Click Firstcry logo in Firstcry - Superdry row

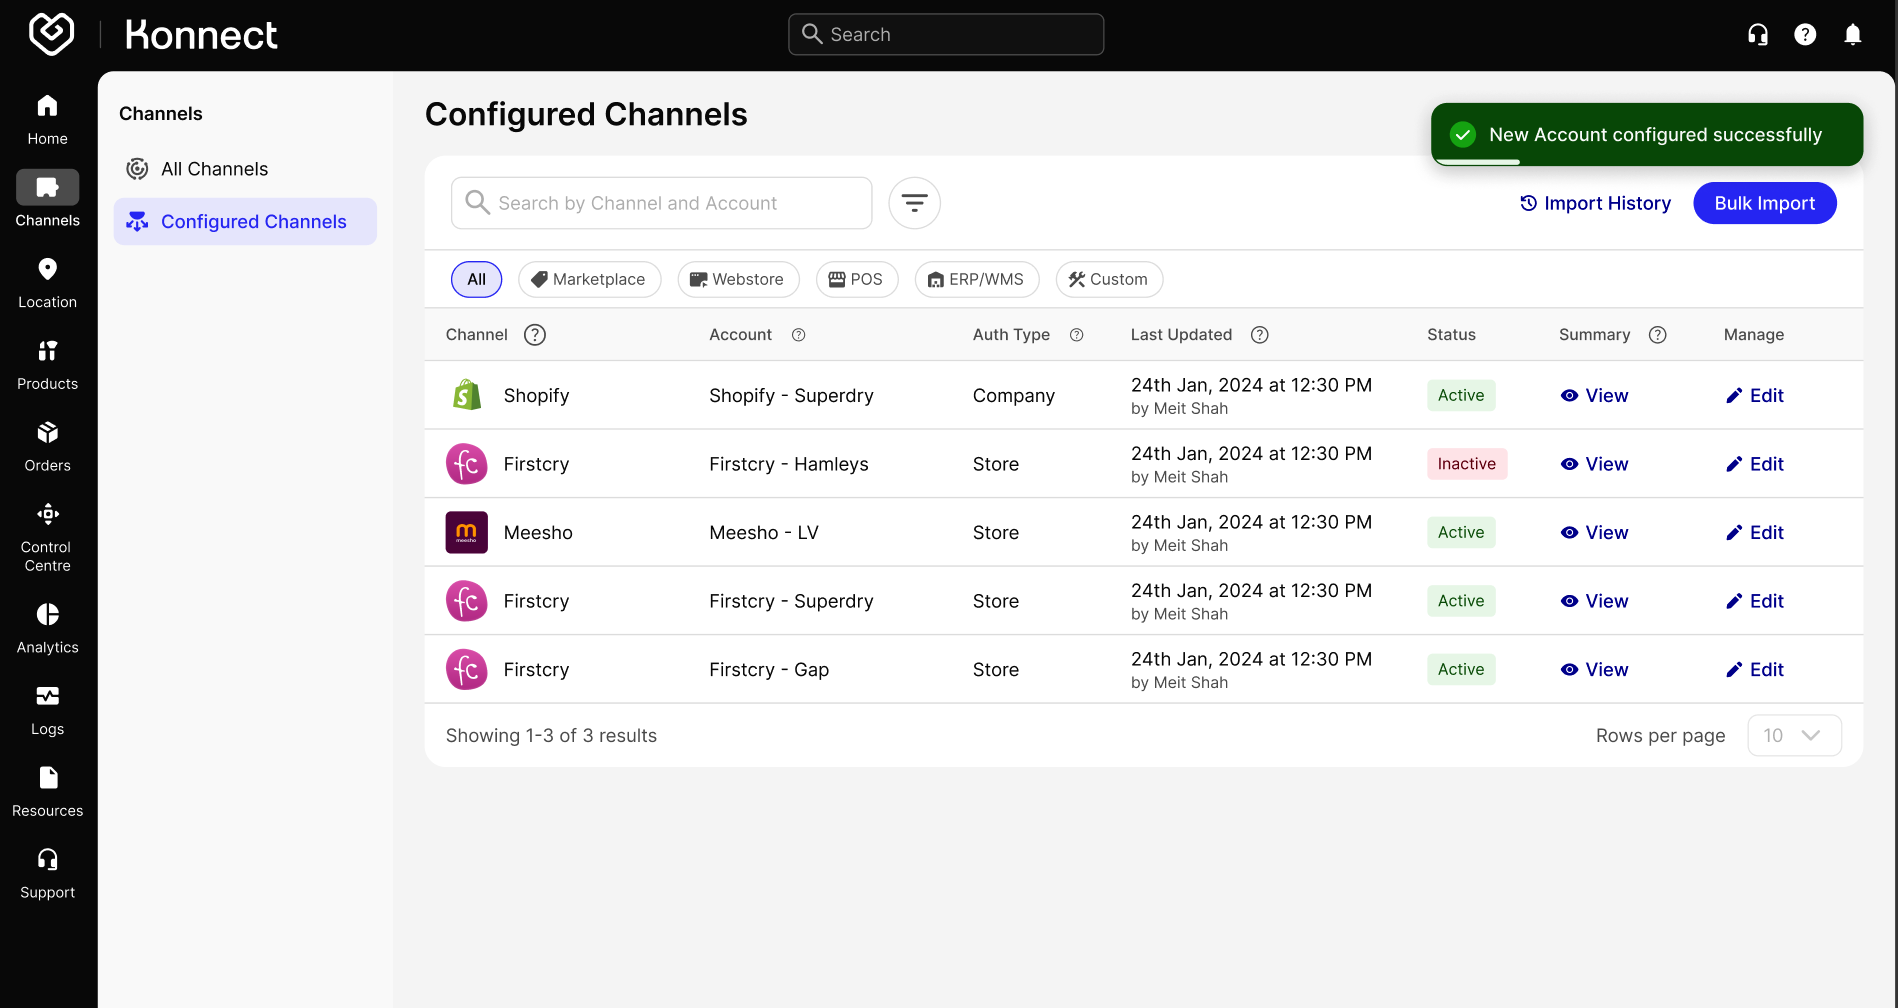pyautogui.click(x=466, y=601)
